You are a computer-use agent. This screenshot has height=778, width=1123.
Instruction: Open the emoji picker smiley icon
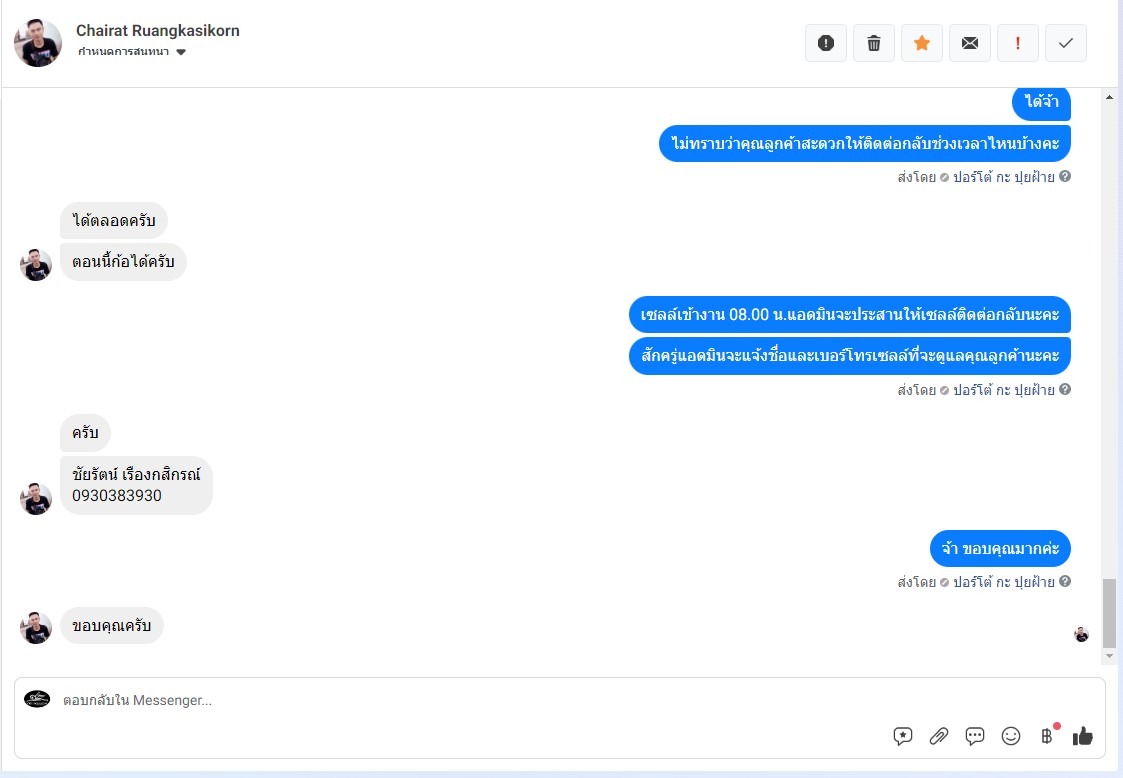point(1011,736)
